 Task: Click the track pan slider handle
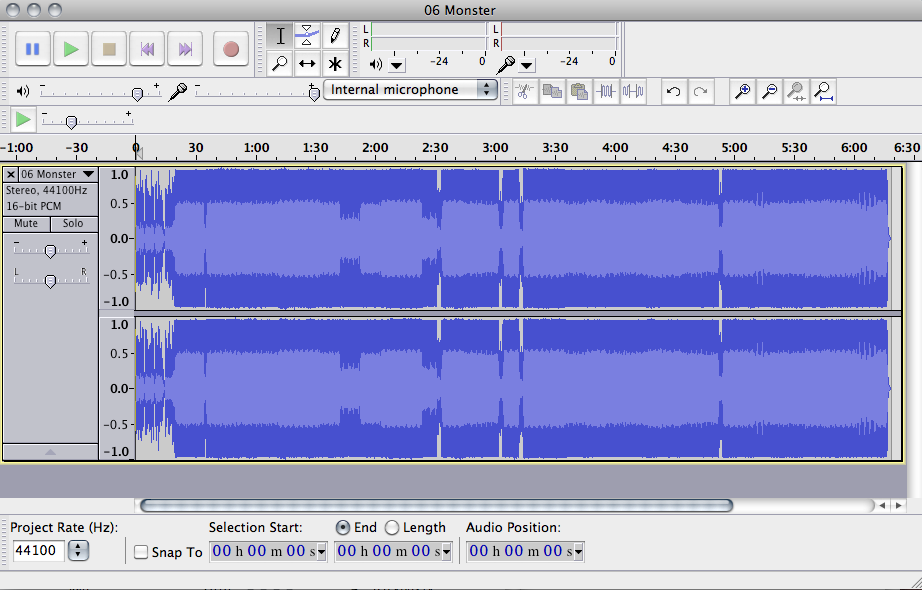coord(51,281)
